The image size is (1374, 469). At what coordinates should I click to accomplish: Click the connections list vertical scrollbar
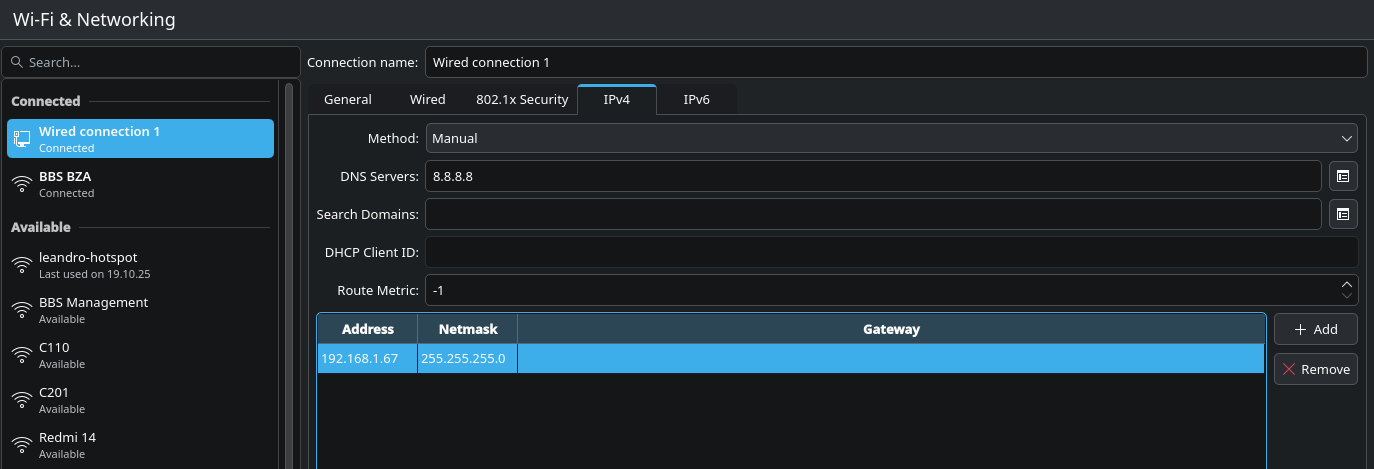tap(289, 270)
